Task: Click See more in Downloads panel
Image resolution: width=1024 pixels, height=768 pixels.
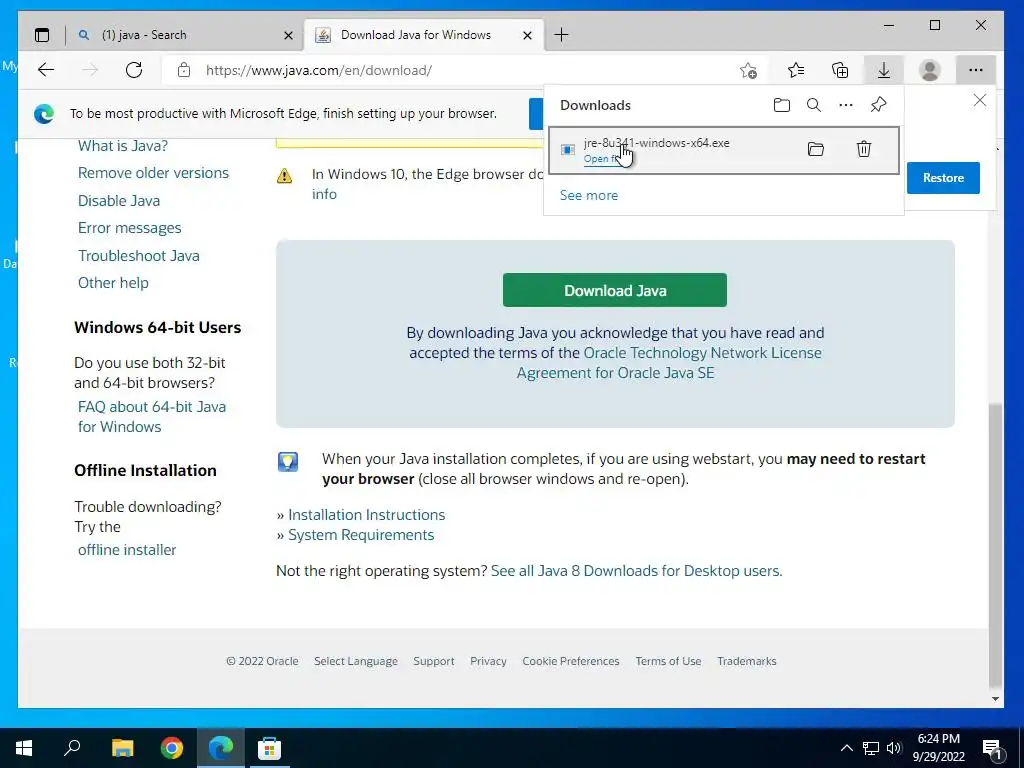Action: point(588,195)
